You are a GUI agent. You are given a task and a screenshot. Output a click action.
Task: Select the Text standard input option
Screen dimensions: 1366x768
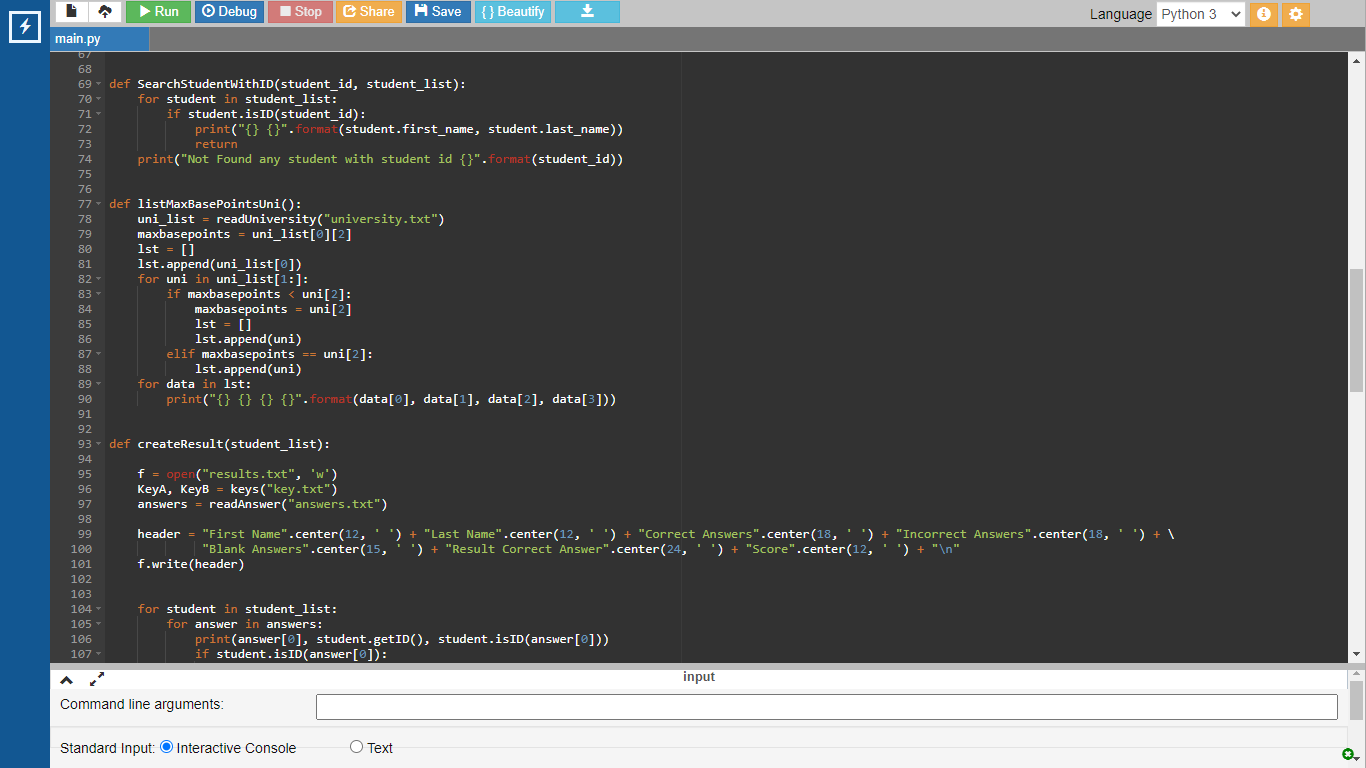[x=356, y=747]
